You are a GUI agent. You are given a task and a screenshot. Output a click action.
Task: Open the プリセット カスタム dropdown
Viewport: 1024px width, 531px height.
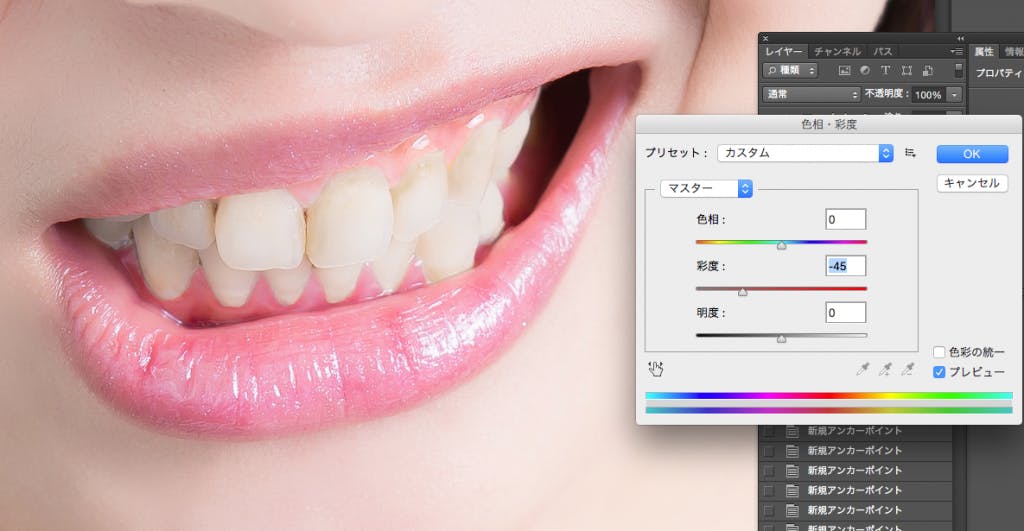point(805,153)
